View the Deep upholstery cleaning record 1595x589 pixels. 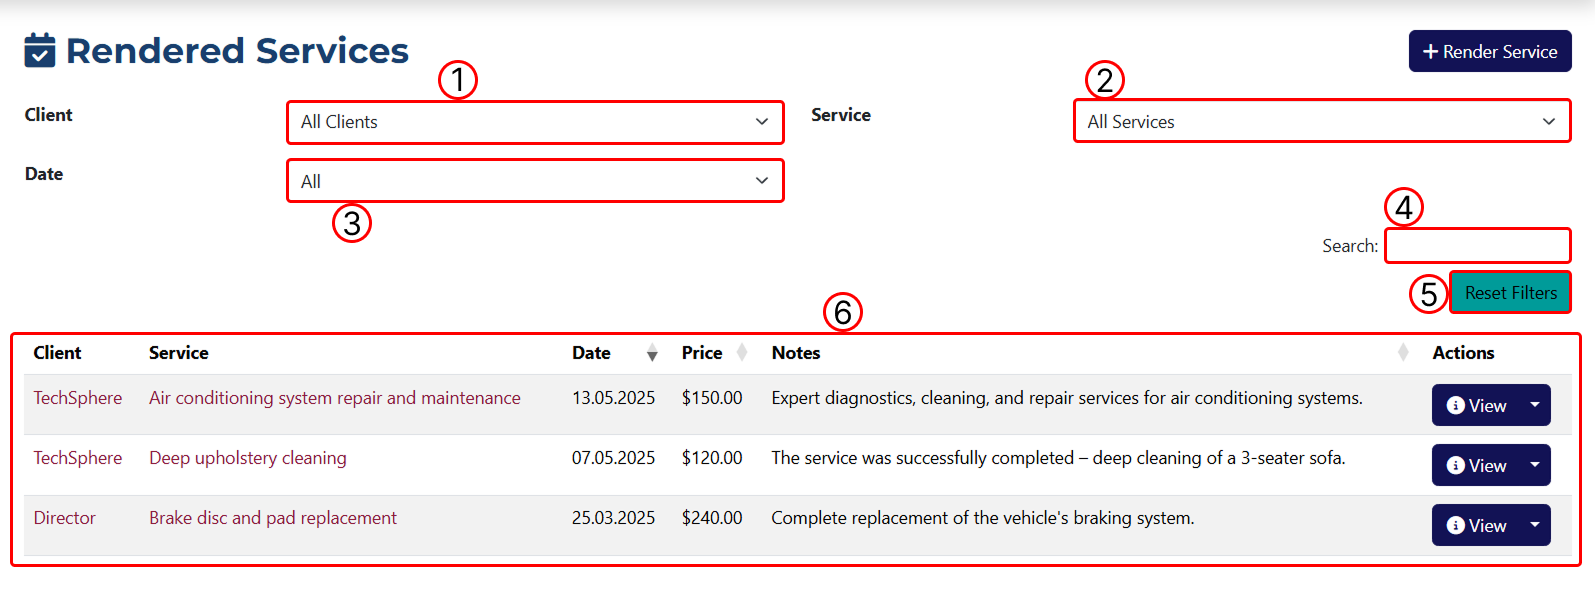[x=1477, y=465]
